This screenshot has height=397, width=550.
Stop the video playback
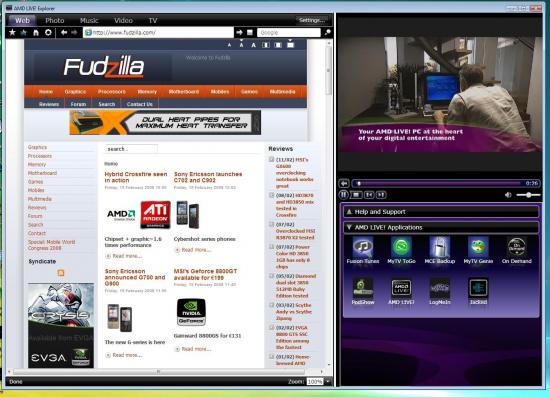pyautogui.click(x=356, y=195)
